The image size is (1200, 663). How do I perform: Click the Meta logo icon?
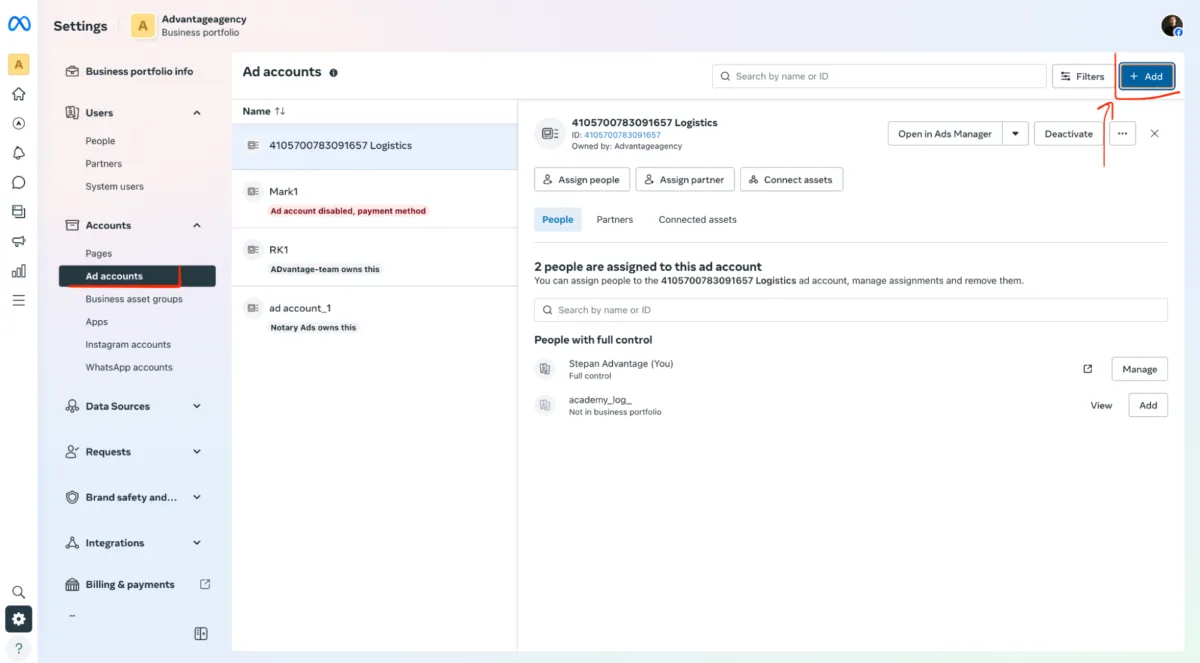(19, 25)
